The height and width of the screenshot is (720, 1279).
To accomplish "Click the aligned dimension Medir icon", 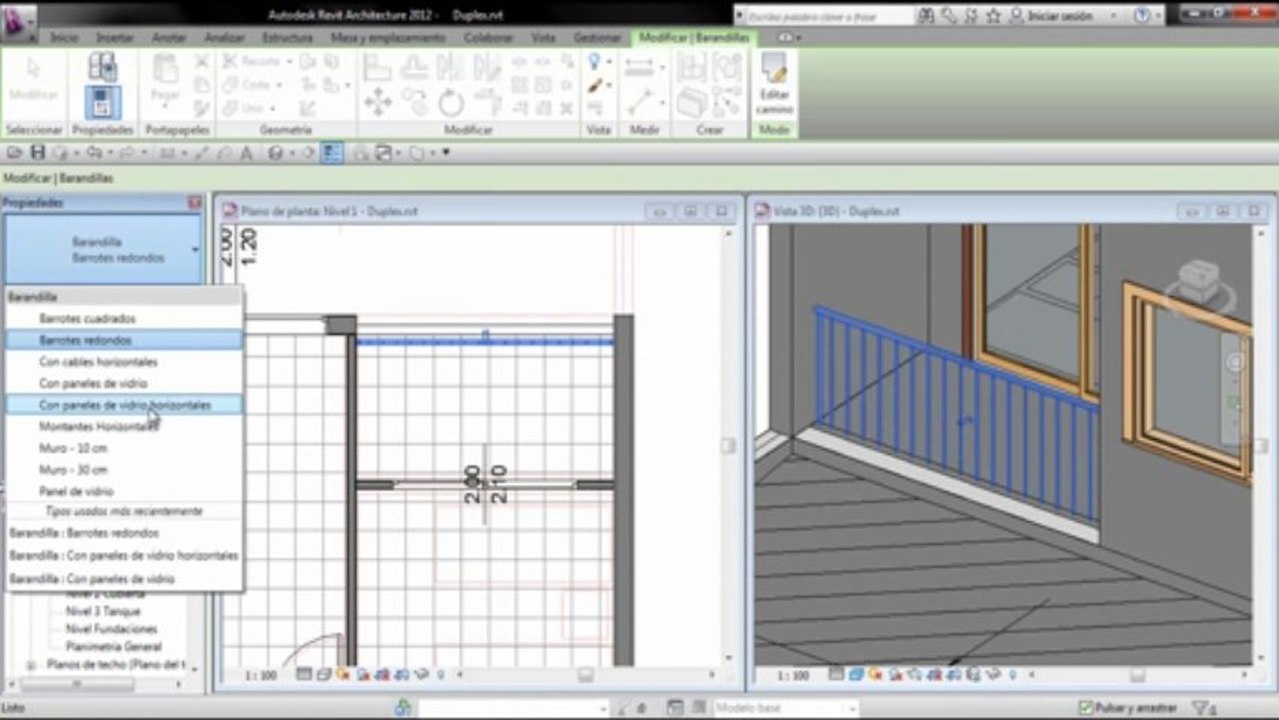I will point(639,67).
